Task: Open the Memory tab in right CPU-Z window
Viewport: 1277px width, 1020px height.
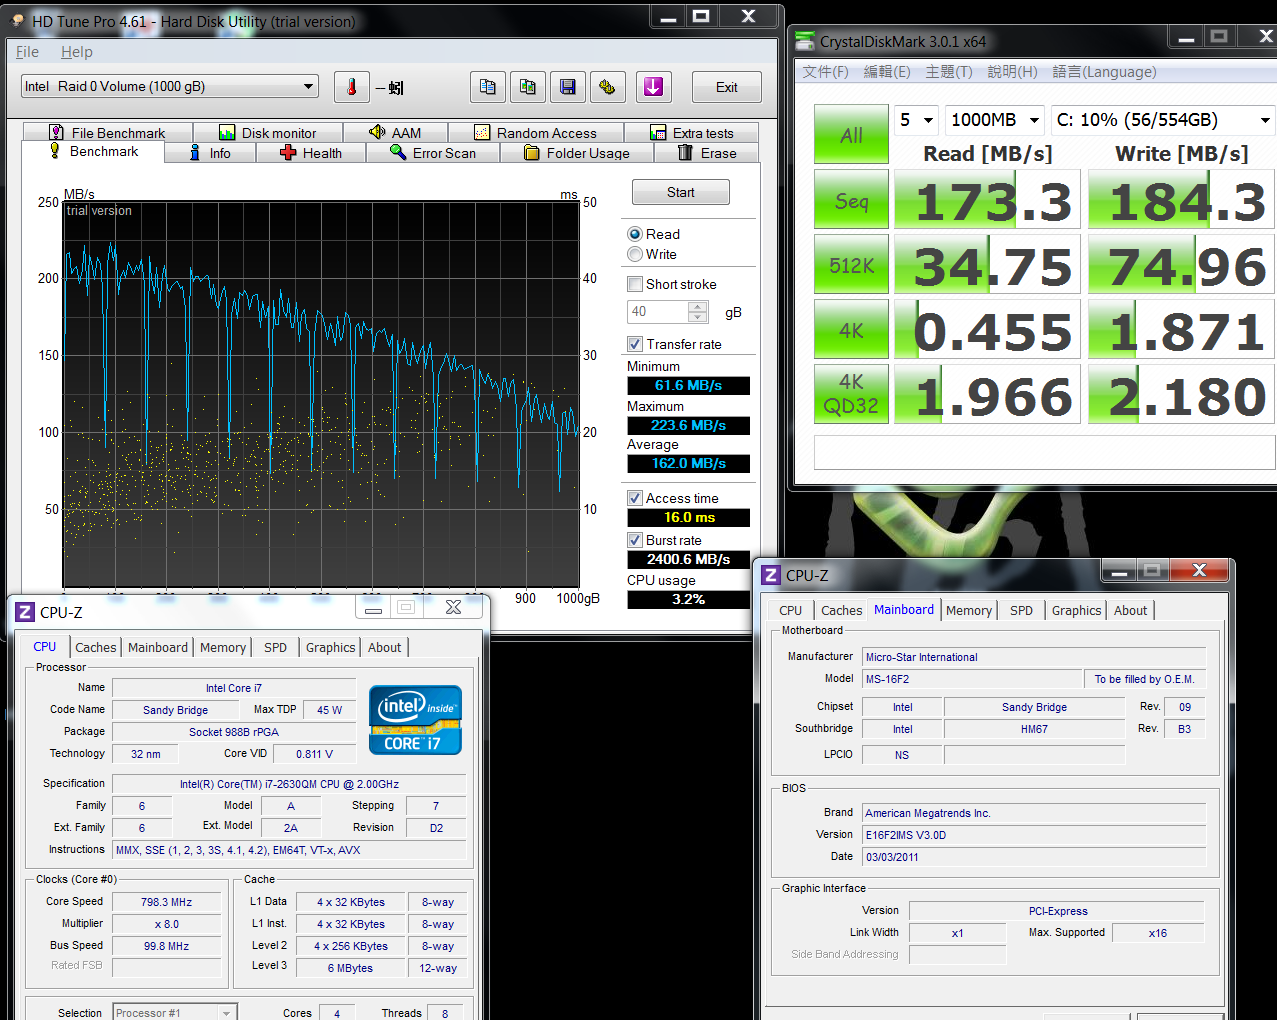Action: [968, 611]
